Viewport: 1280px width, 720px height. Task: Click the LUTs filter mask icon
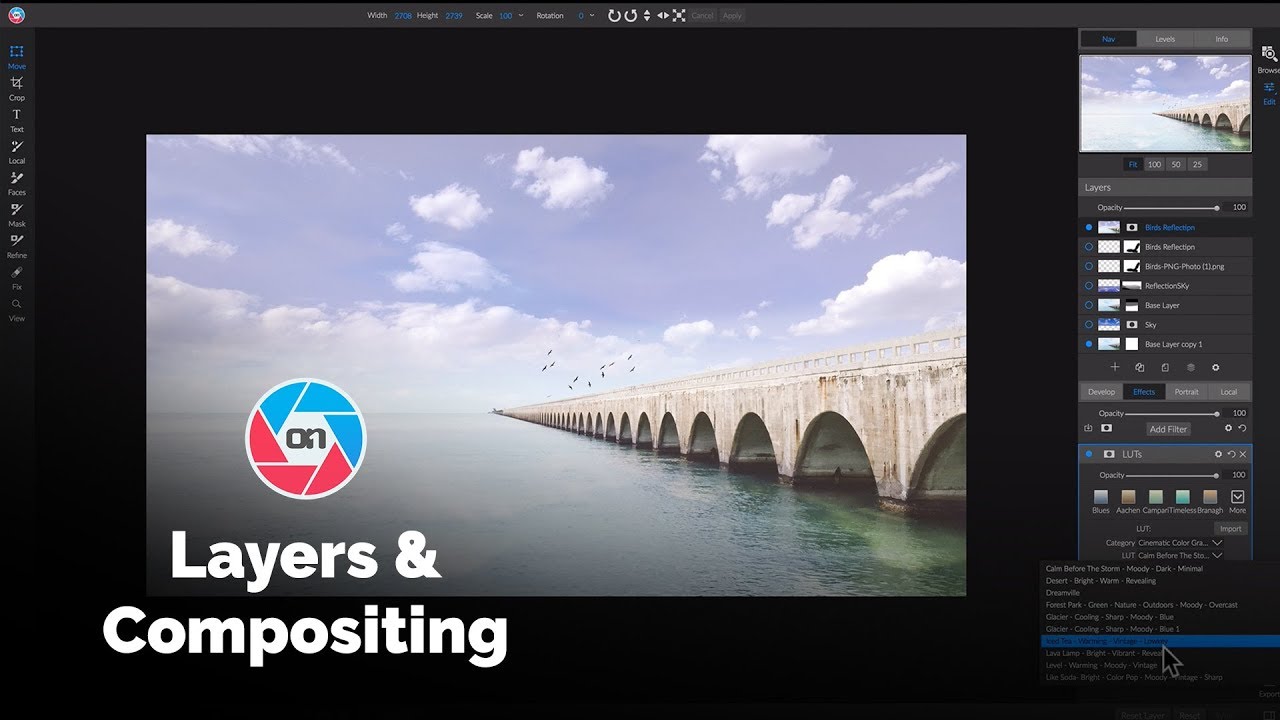pos(1110,454)
